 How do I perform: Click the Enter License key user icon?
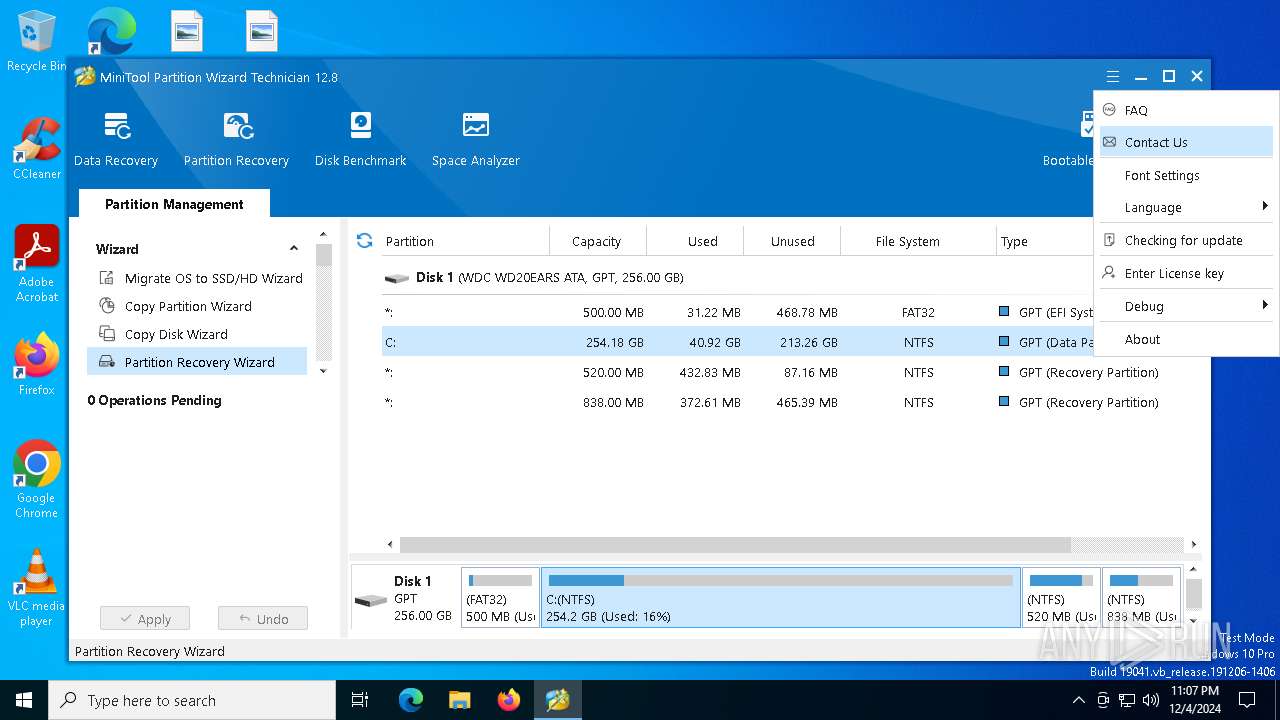pyautogui.click(x=1109, y=273)
